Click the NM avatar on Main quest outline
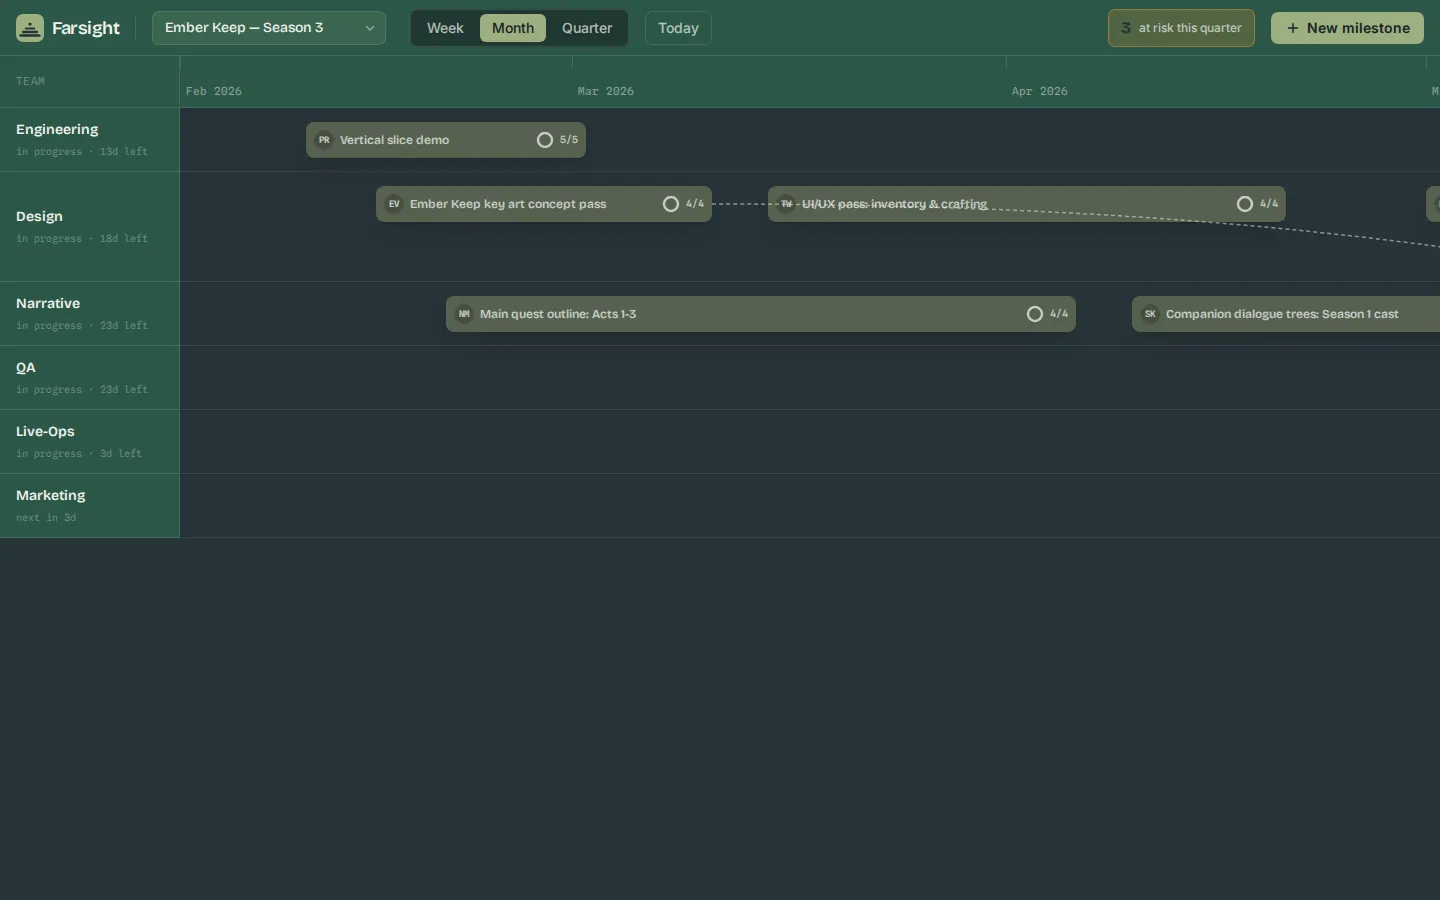 [464, 314]
